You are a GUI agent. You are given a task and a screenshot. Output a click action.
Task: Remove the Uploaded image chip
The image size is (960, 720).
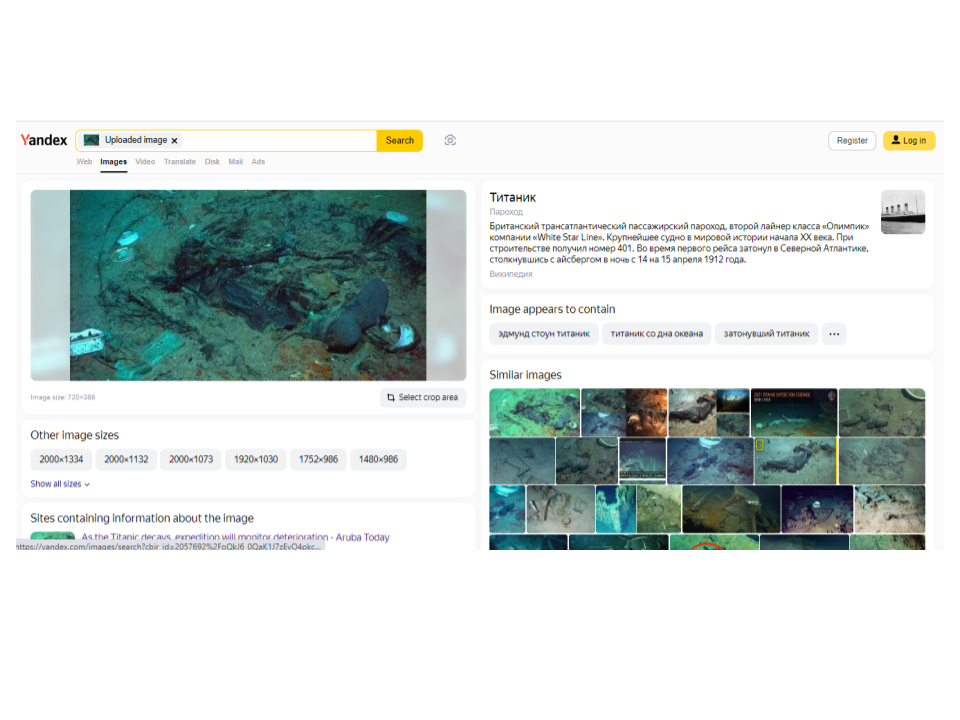pos(175,141)
